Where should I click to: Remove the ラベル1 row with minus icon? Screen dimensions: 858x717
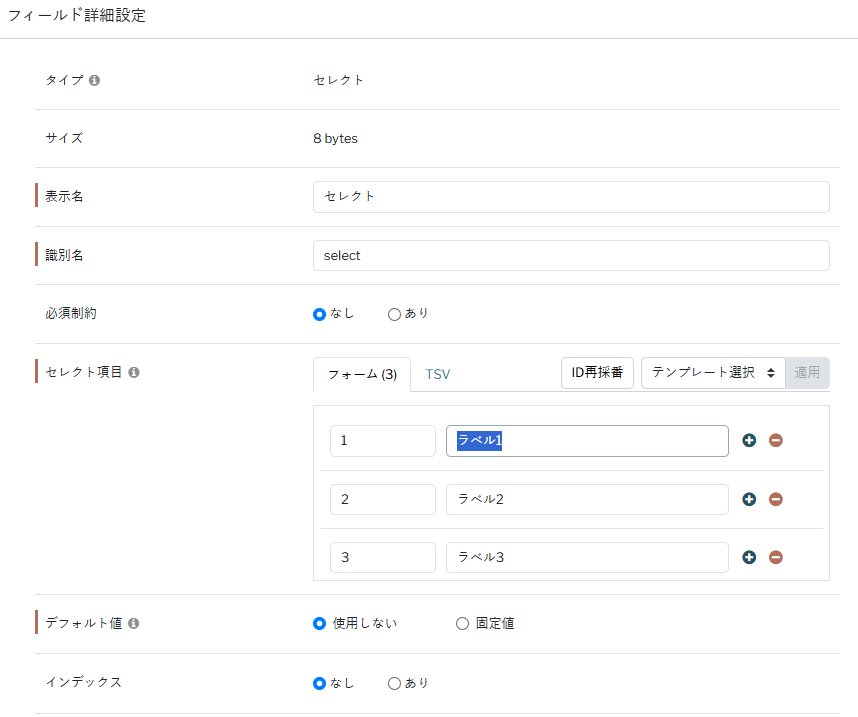(775, 441)
